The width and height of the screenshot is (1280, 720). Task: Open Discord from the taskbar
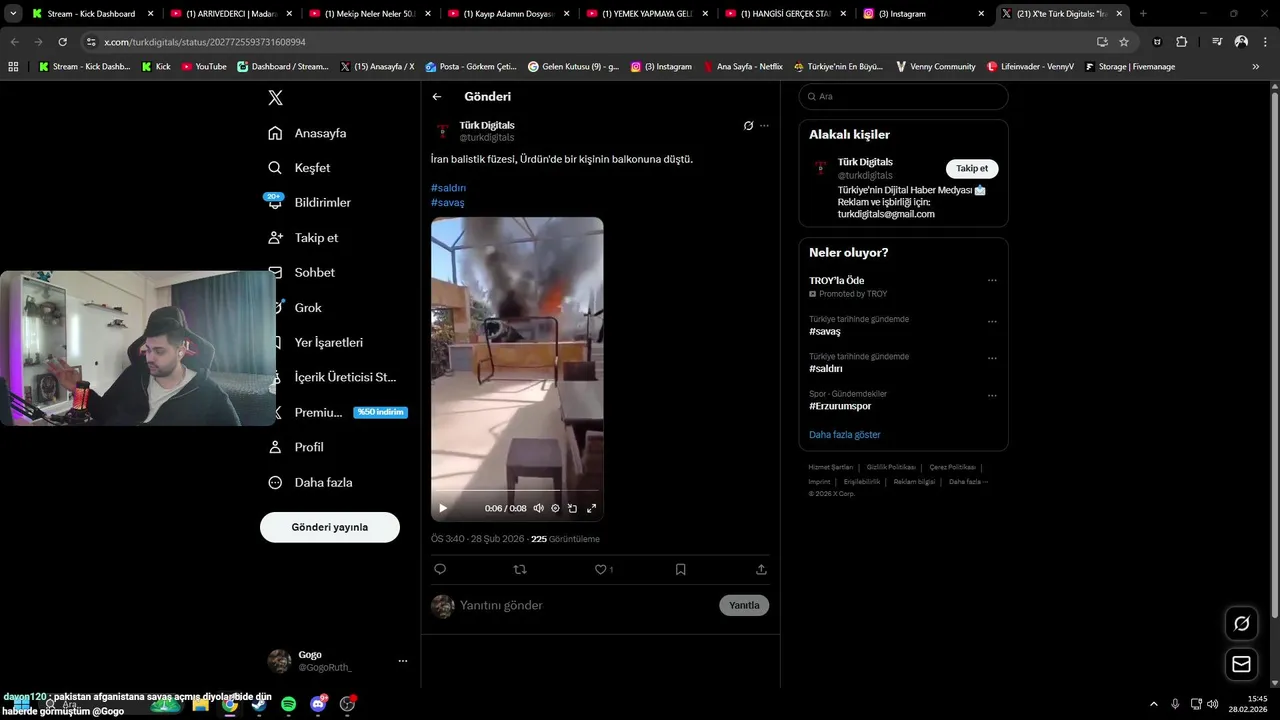pyautogui.click(x=318, y=704)
